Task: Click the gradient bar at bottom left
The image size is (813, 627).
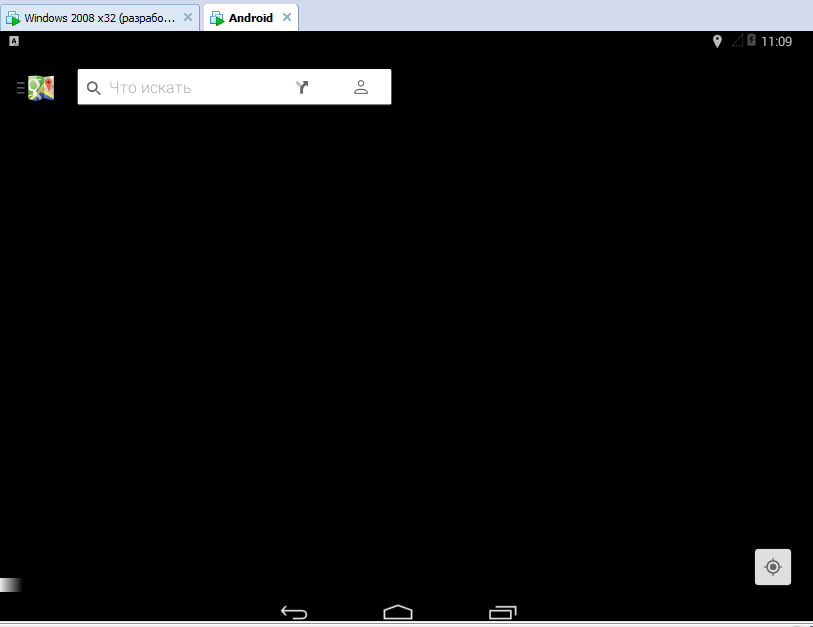Action: point(10,585)
